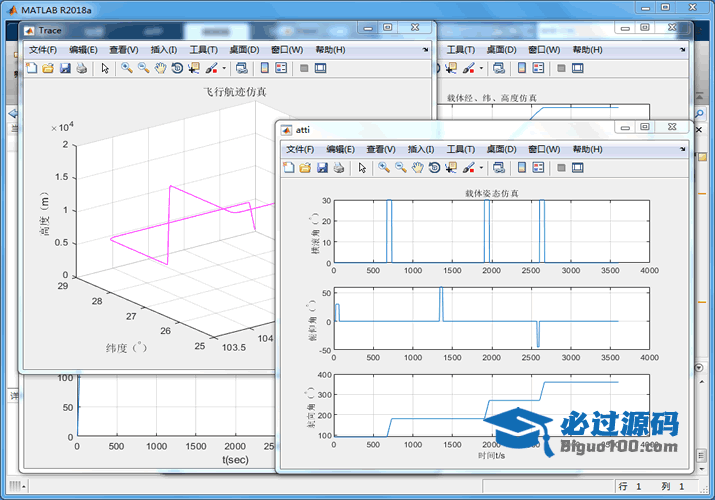Expand Brush tool dropdown arrow in Trace toolbar
Screen dimensions: 715x500
coord(225,69)
